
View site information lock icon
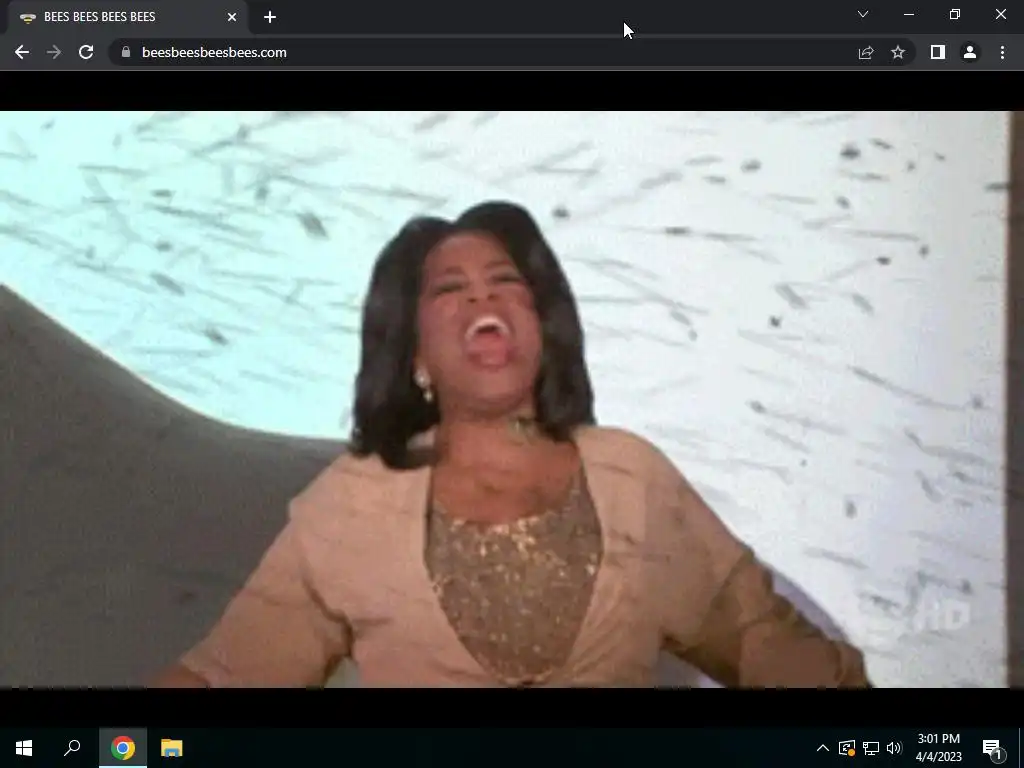click(126, 52)
